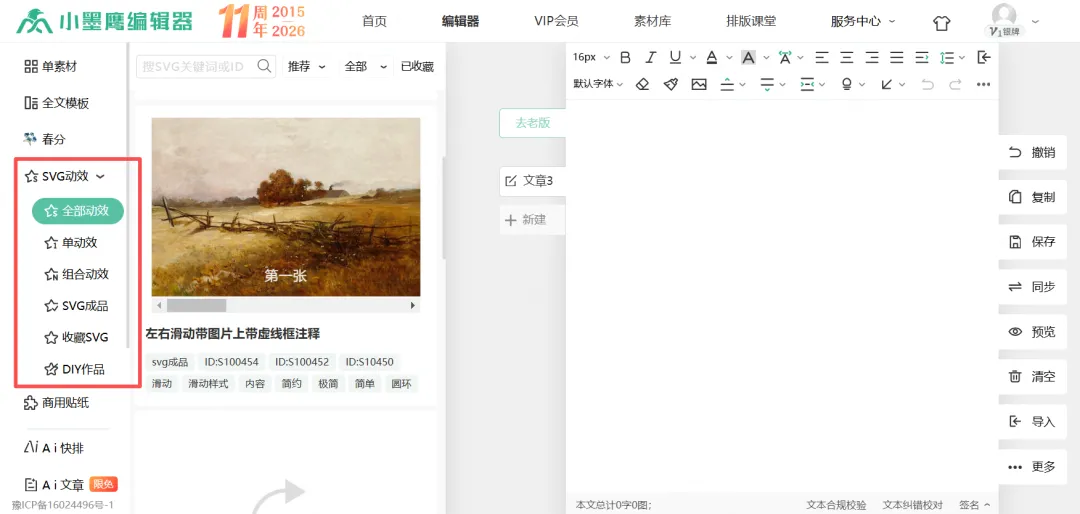Apply center text alignment

847,57
